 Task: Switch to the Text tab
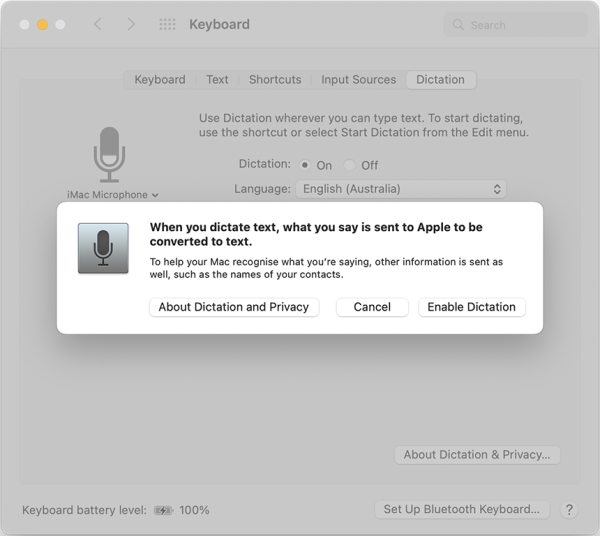pyautogui.click(x=217, y=80)
